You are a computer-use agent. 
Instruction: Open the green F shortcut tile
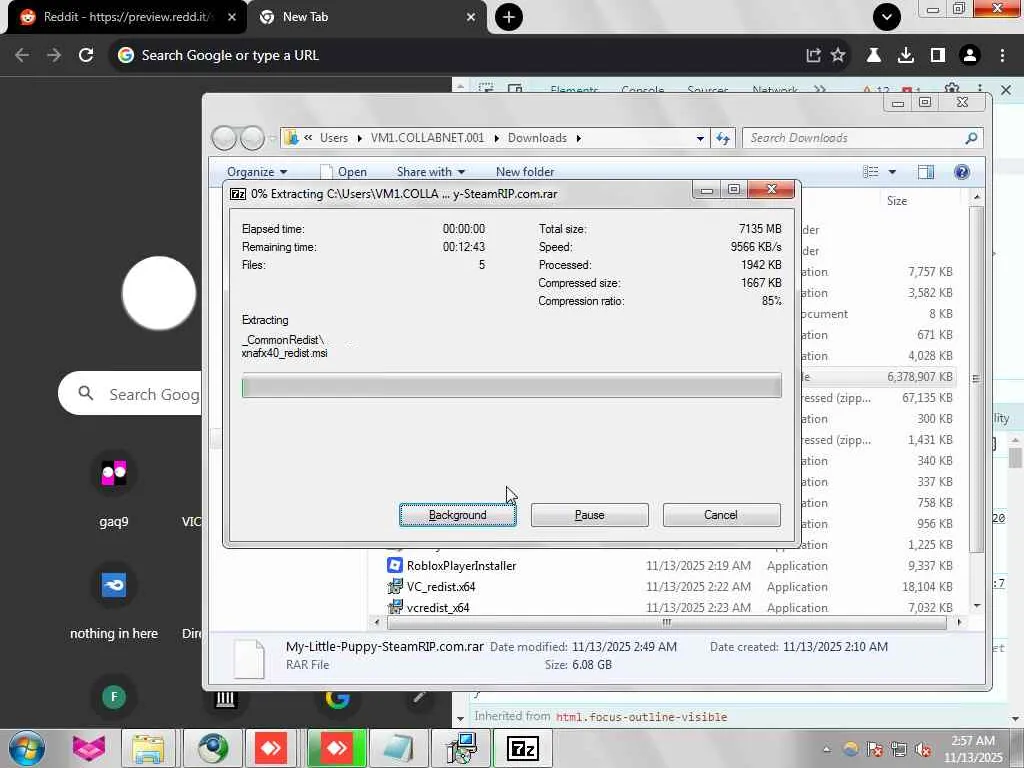point(114,697)
